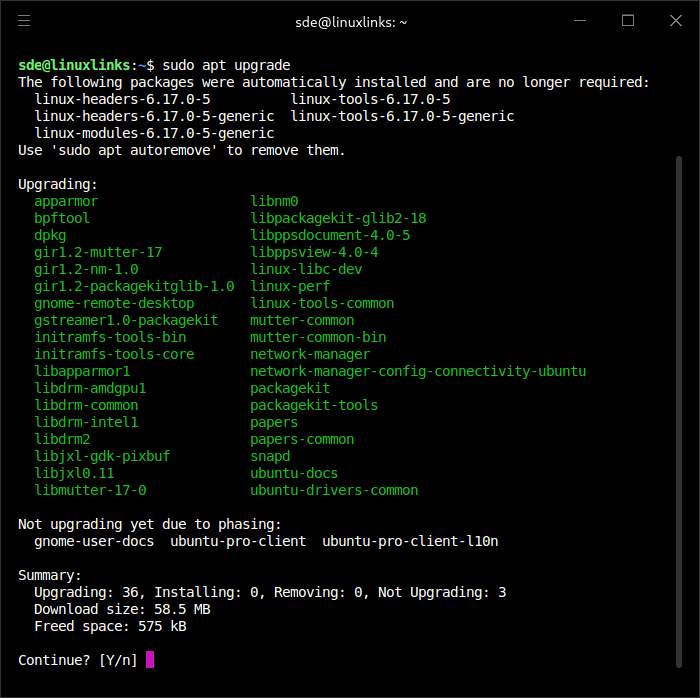The width and height of the screenshot is (700, 698).
Task: Open the terminal hamburger menu
Action: (x=24, y=20)
